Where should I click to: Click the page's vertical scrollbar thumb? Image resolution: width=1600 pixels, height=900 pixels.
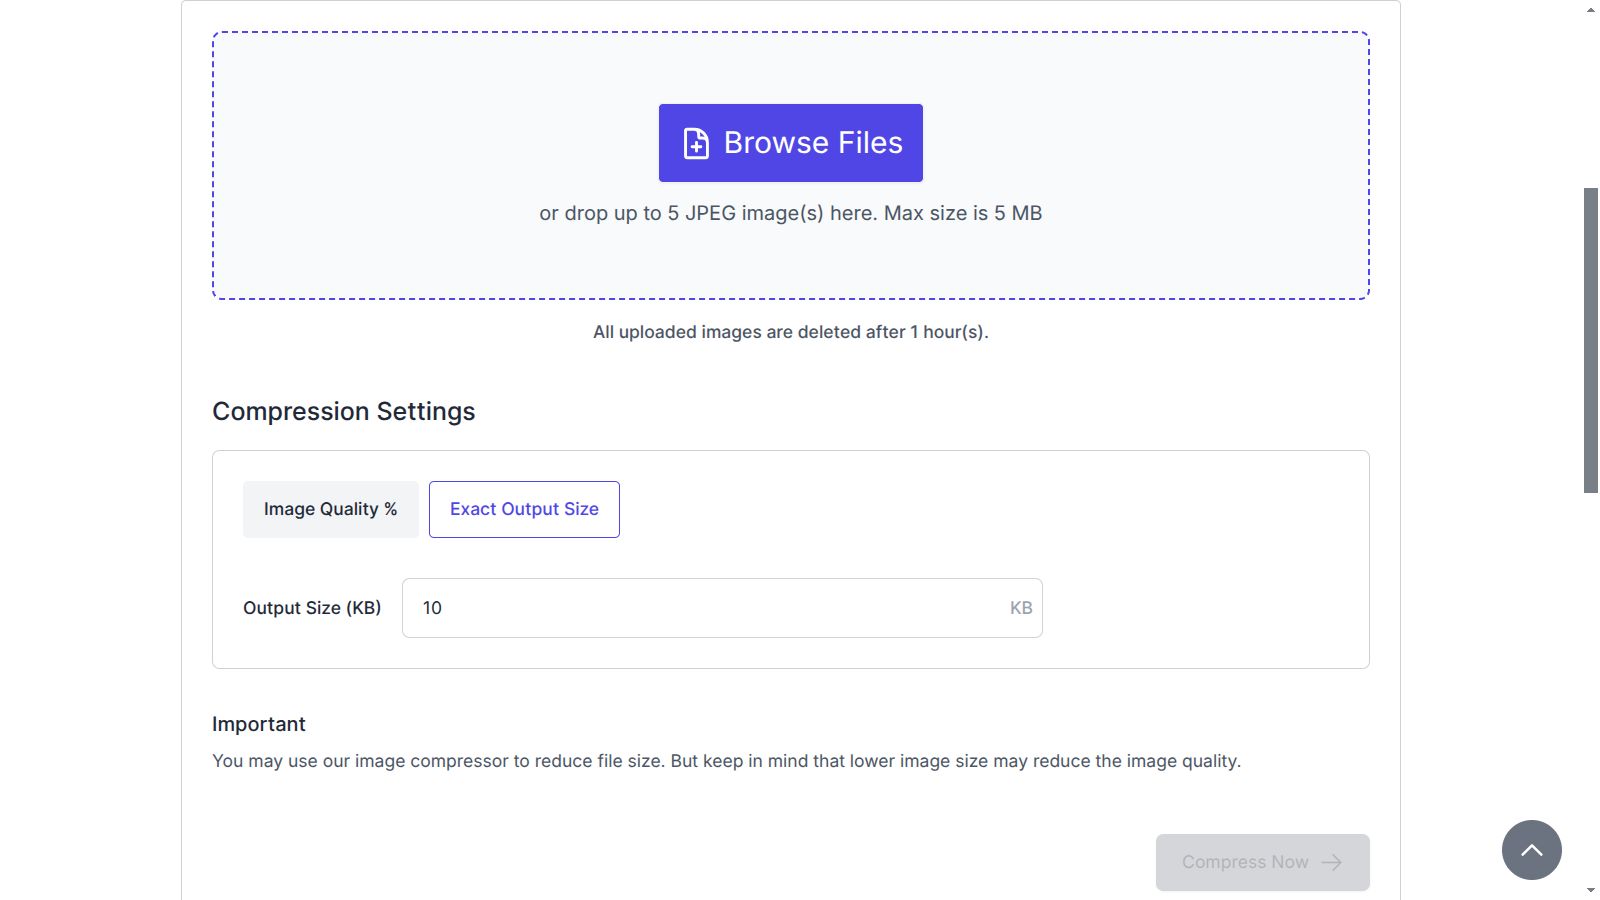[1591, 340]
